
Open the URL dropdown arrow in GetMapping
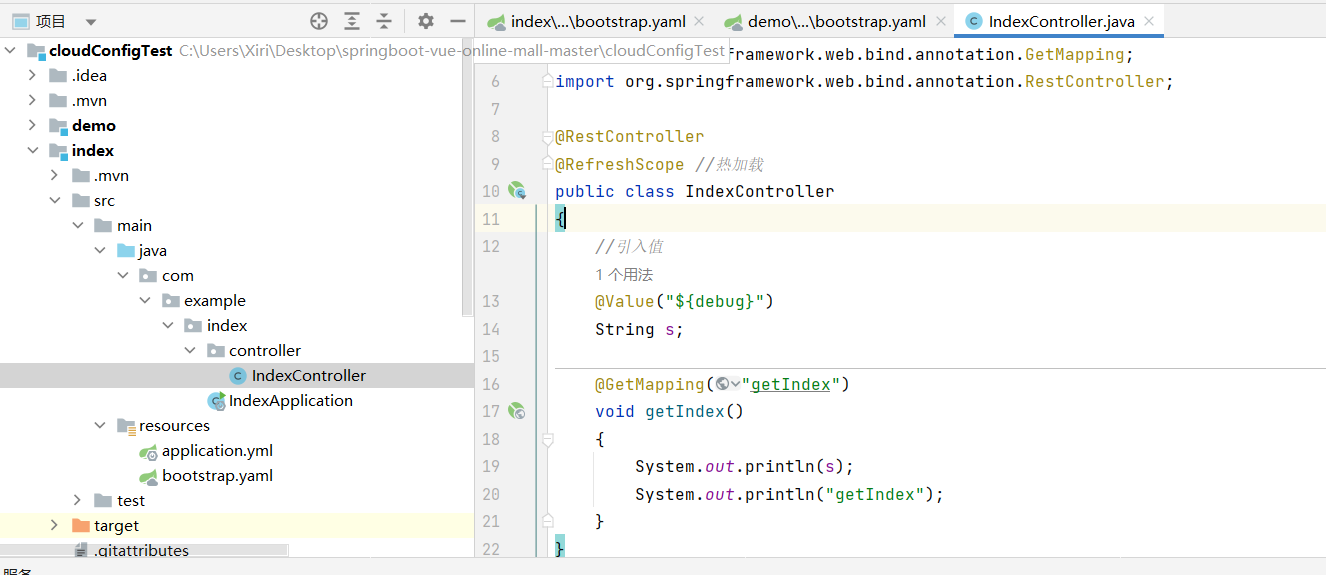[x=736, y=384]
